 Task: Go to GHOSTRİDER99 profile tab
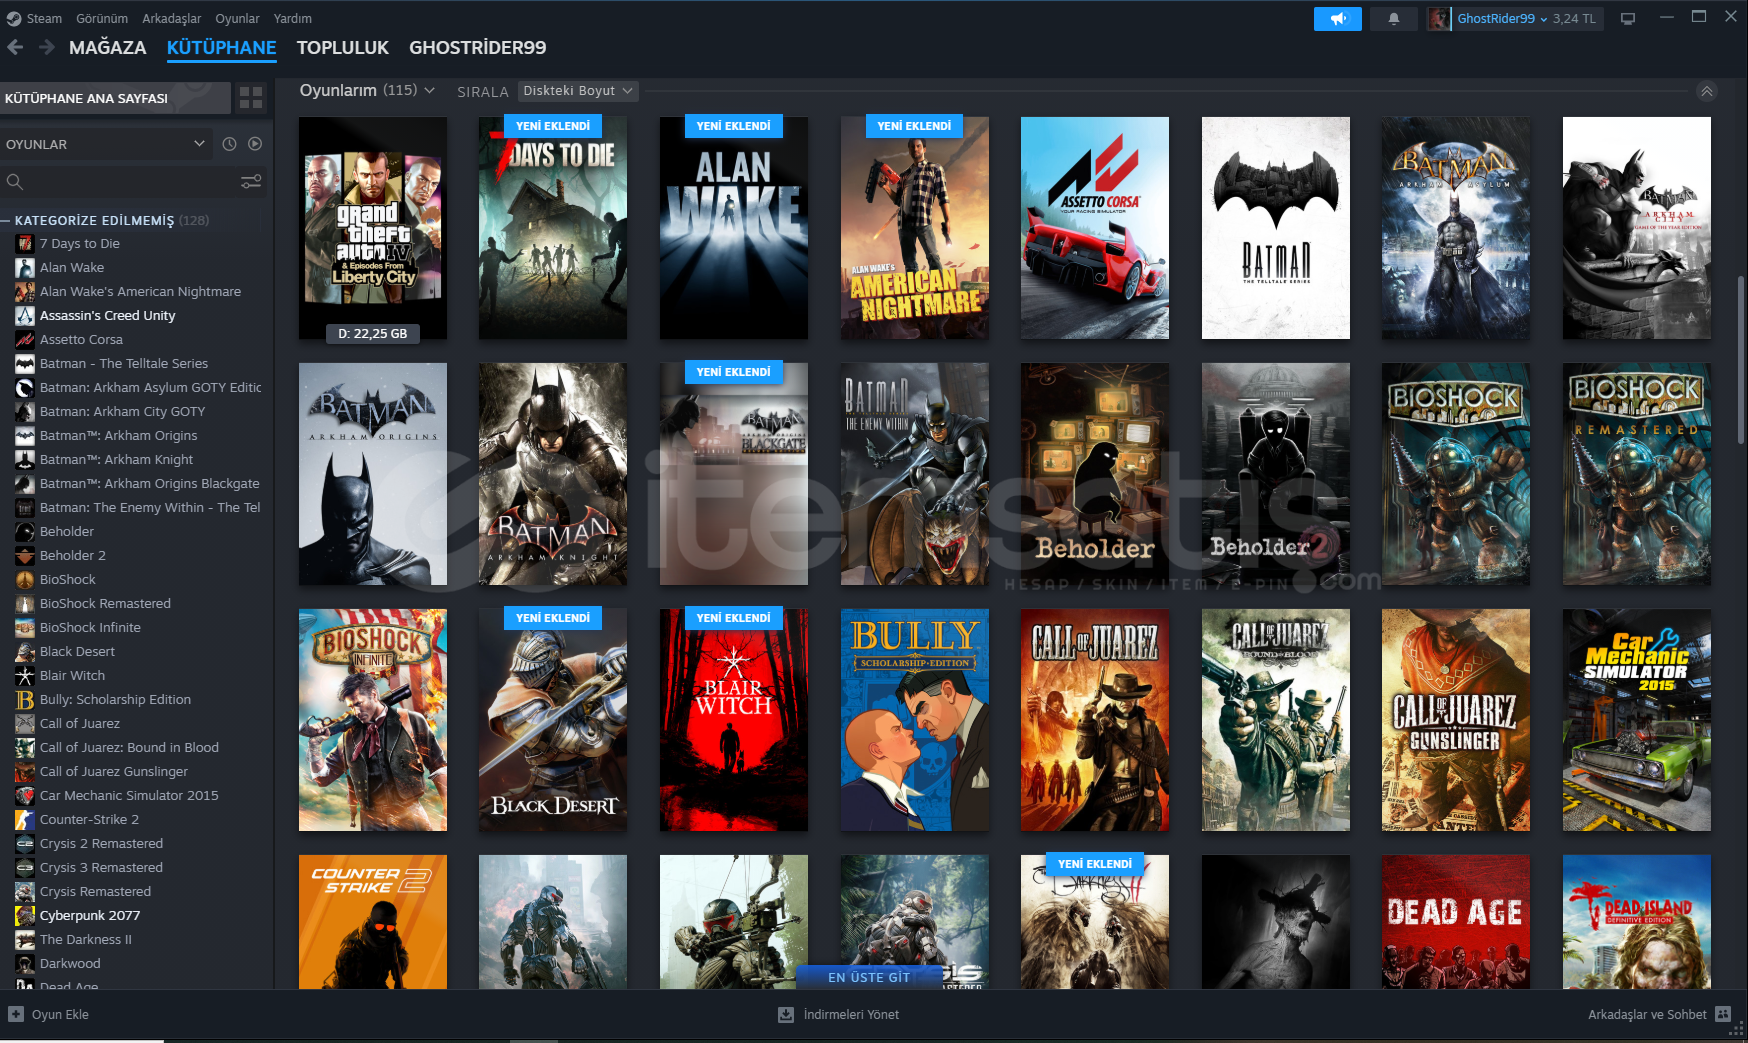[477, 47]
